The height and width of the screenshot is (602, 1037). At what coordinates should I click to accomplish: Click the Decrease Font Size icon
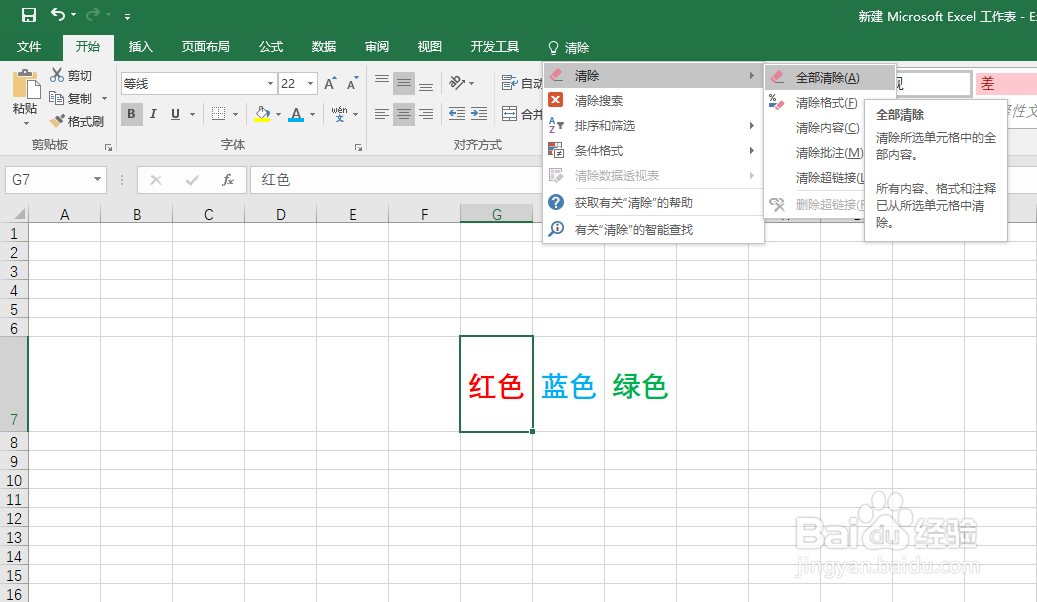tap(352, 83)
